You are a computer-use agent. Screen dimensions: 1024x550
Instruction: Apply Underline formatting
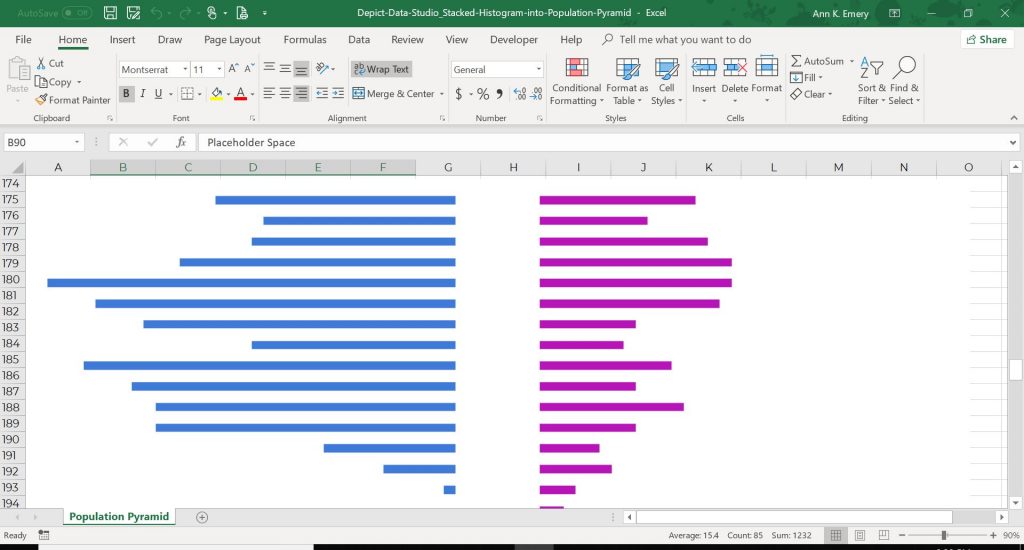pos(158,93)
